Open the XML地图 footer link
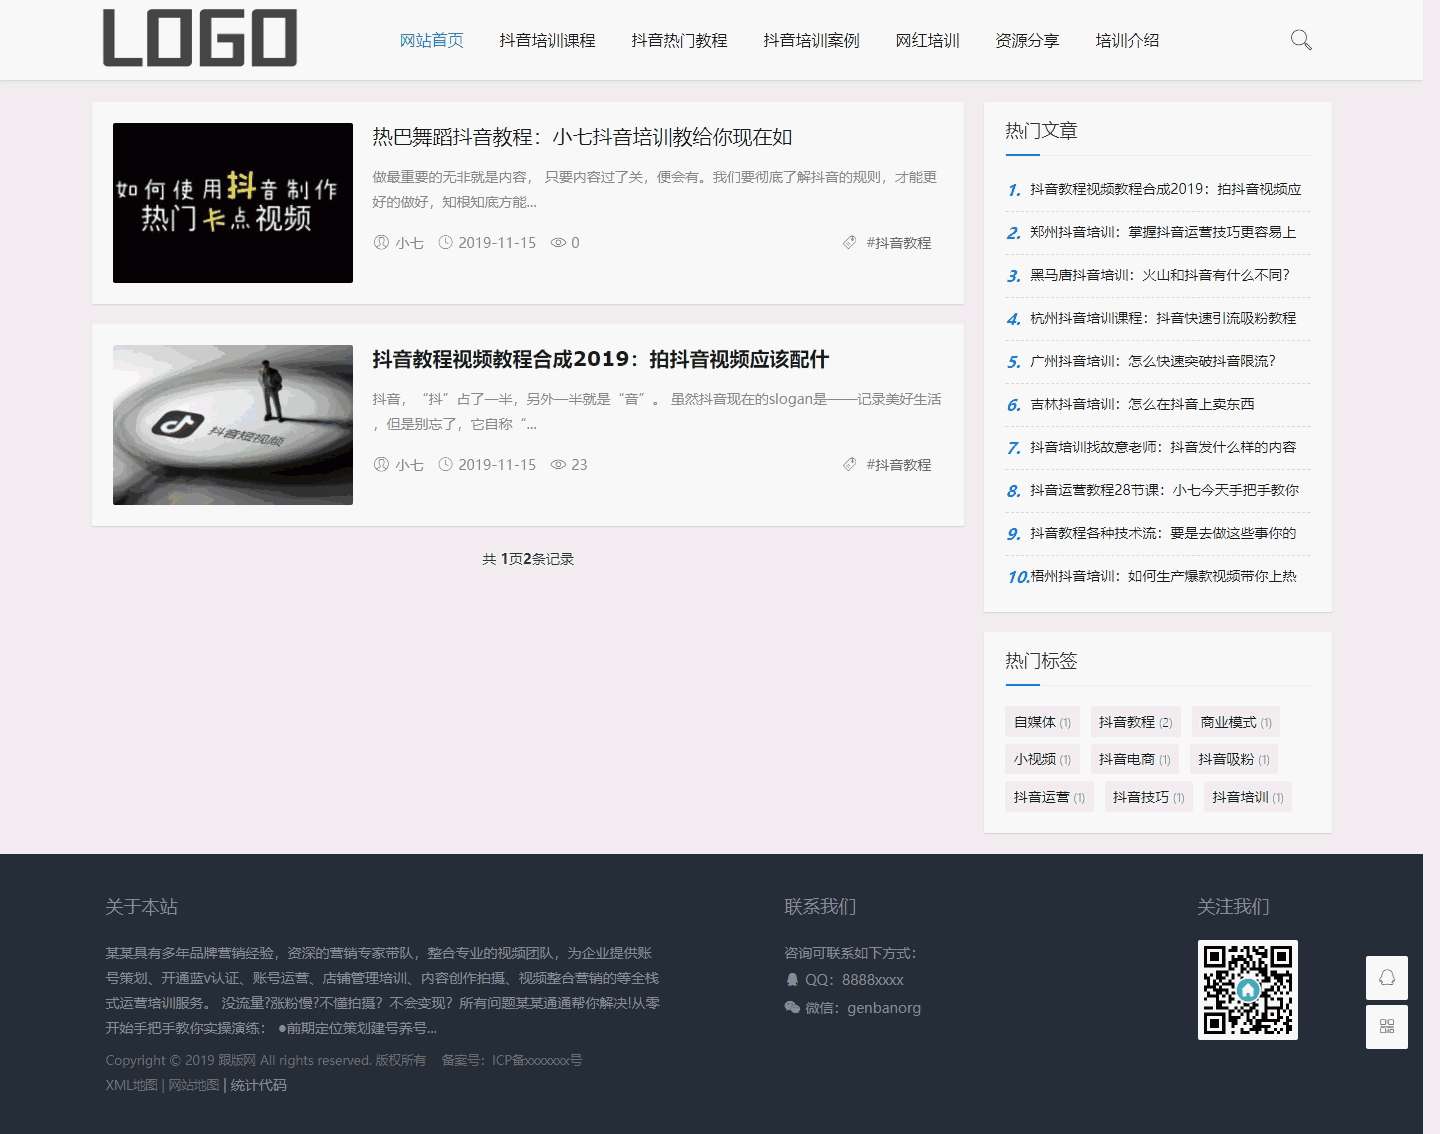The width and height of the screenshot is (1440, 1134). pyautogui.click(x=131, y=1085)
